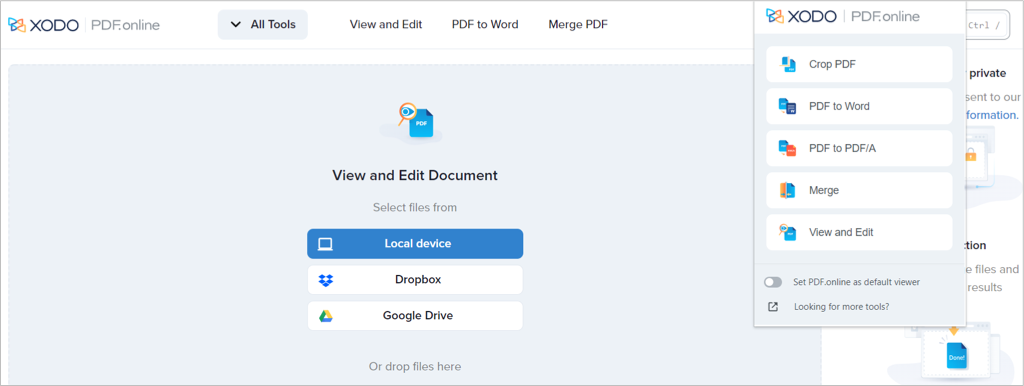Click the Crop PDF icon in popup
This screenshot has width=1024, height=386.
point(788,64)
